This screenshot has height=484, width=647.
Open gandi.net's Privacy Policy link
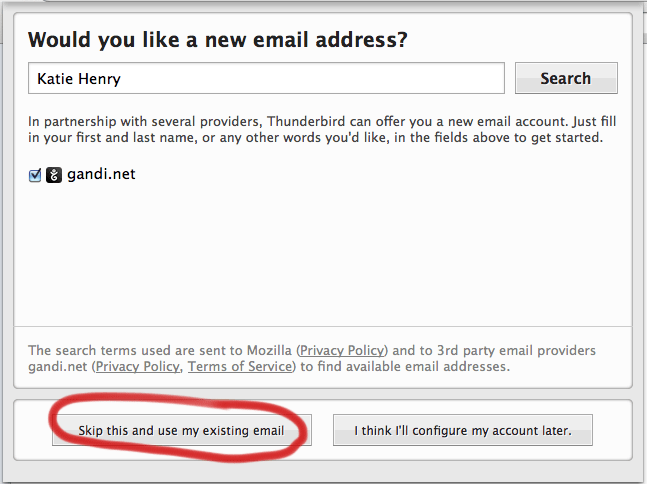(x=138, y=366)
